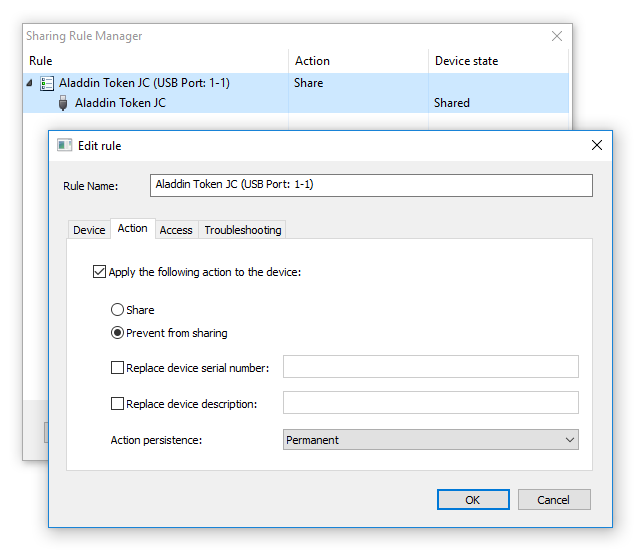
Task: Go to the Troubleshooting tab
Action: point(243,230)
